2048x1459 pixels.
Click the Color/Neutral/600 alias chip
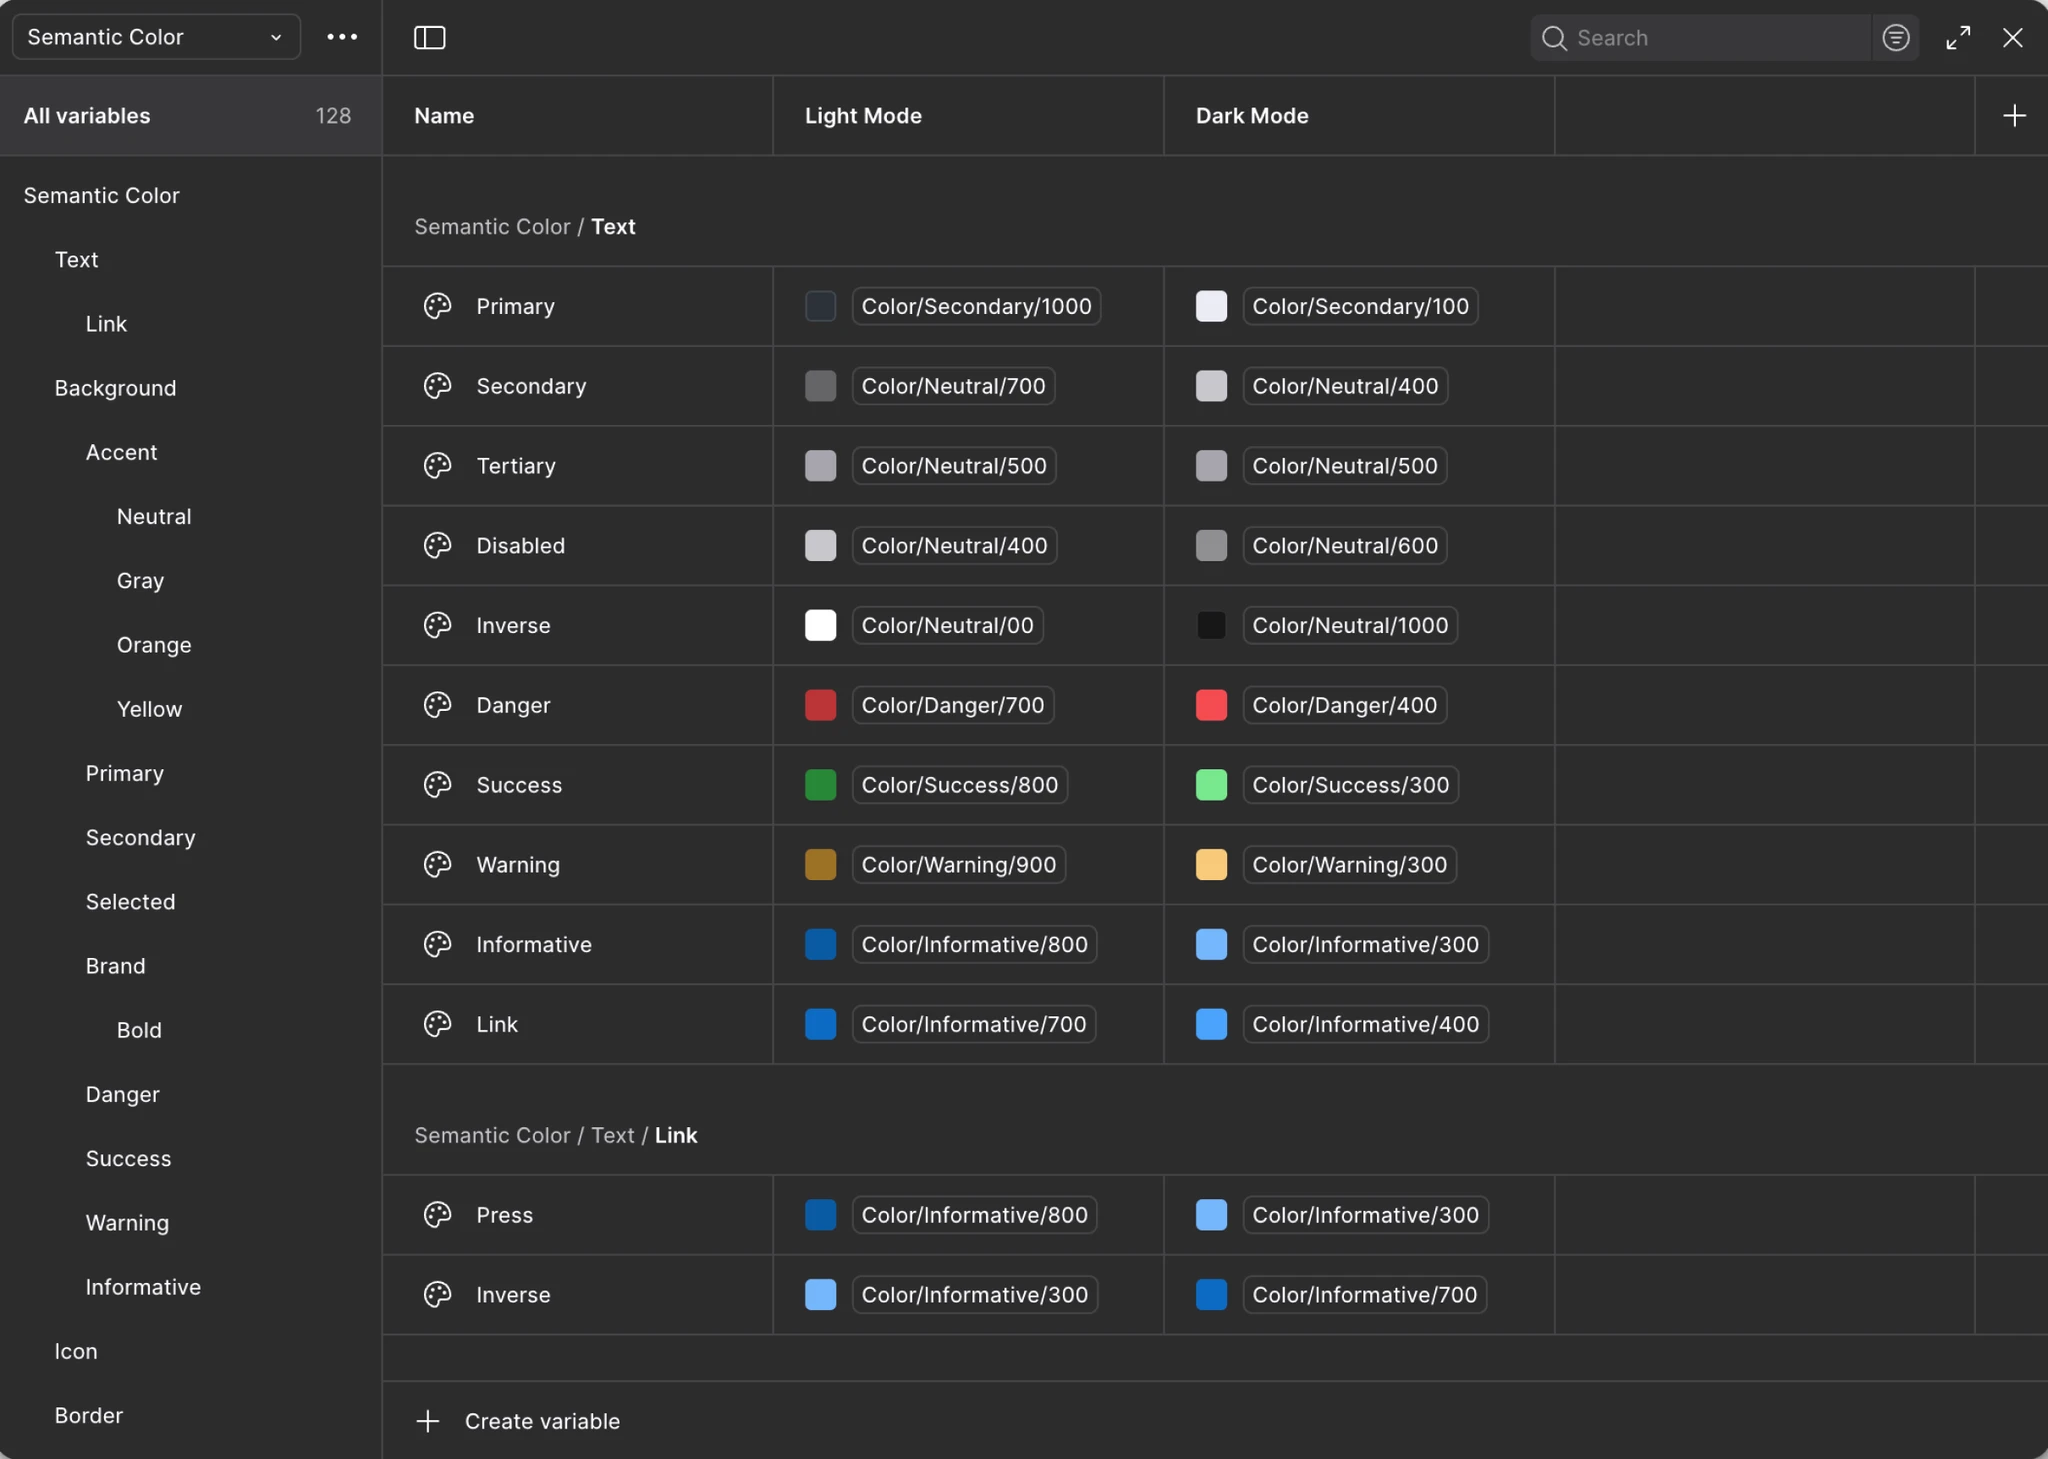[1345, 545]
